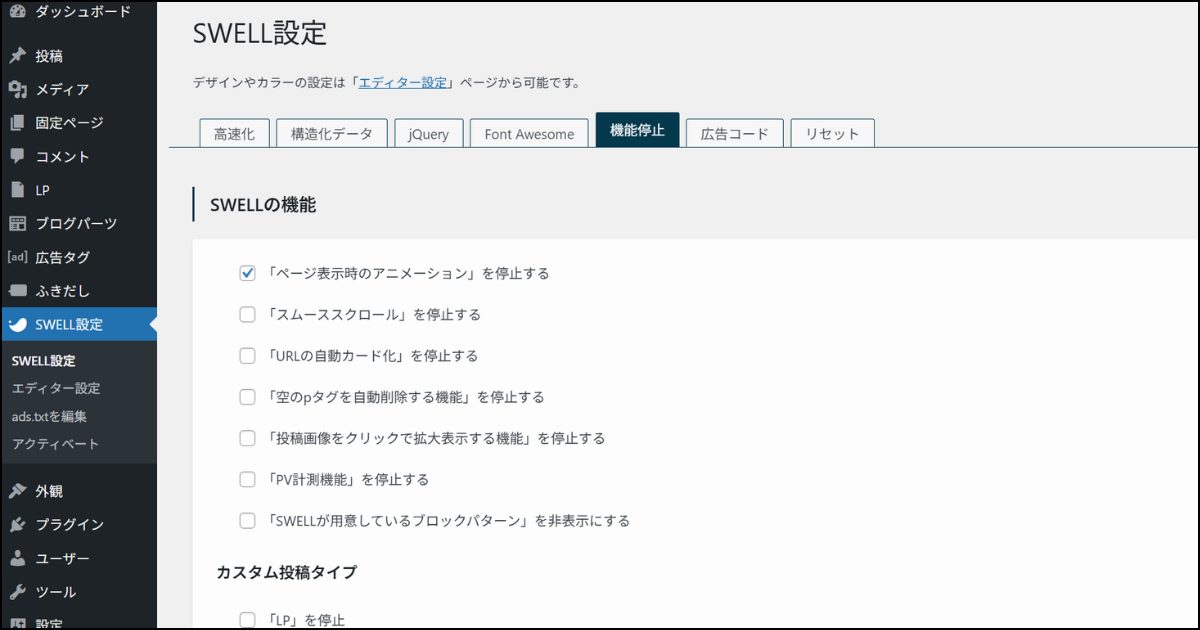This screenshot has height=630, width=1200.
Task: Tick the 「LP」を停止 checkbox
Action: click(248, 620)
